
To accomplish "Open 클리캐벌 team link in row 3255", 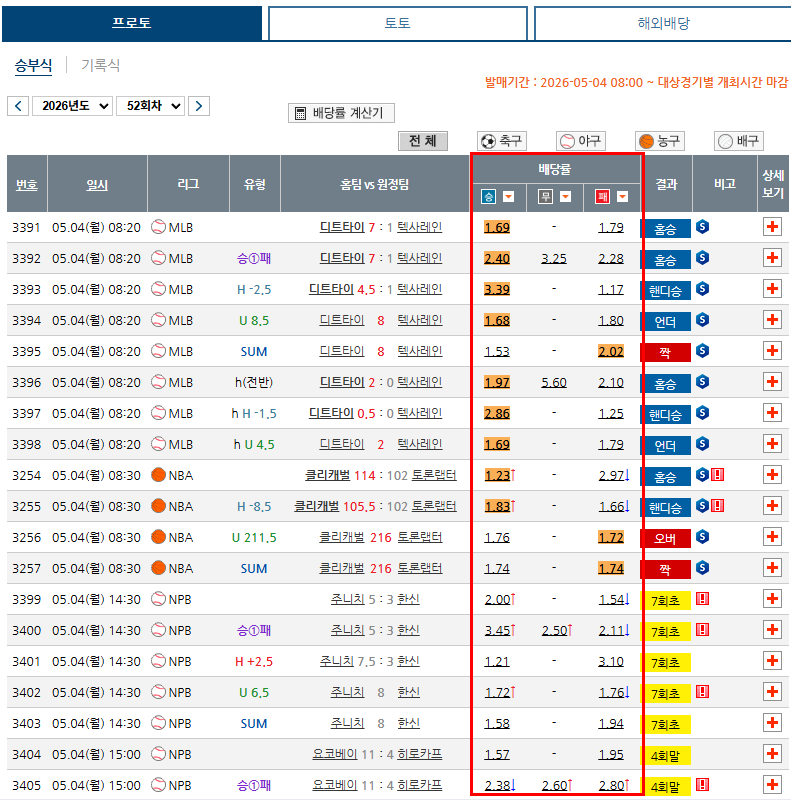I will click(x=316, y=506).
